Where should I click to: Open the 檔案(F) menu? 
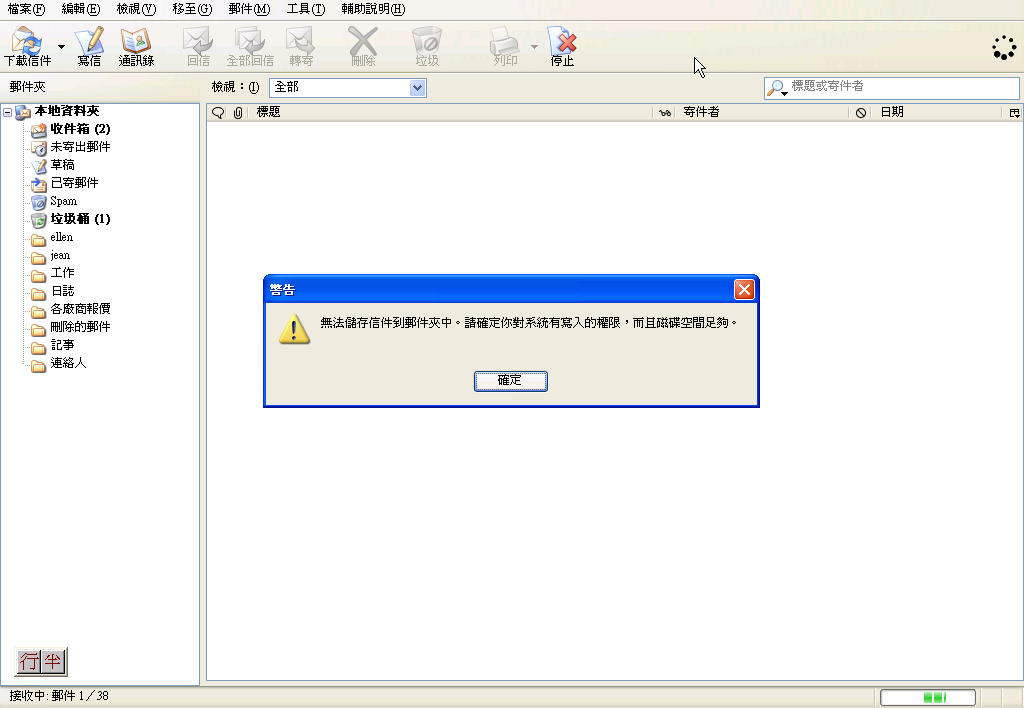coord(26,9)
